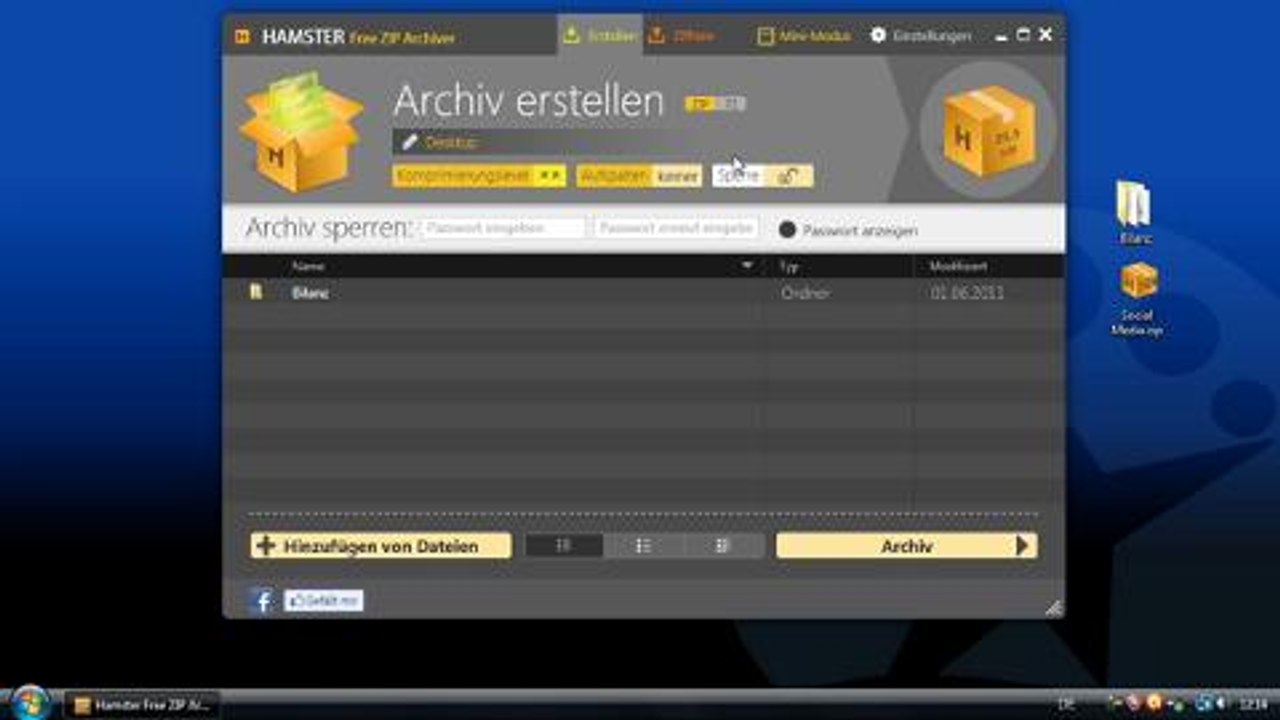The width and height of the screenshot is (1280, 720).
Task: Click the 01.06.2011 date cell
Action: (x=966, y=293)
